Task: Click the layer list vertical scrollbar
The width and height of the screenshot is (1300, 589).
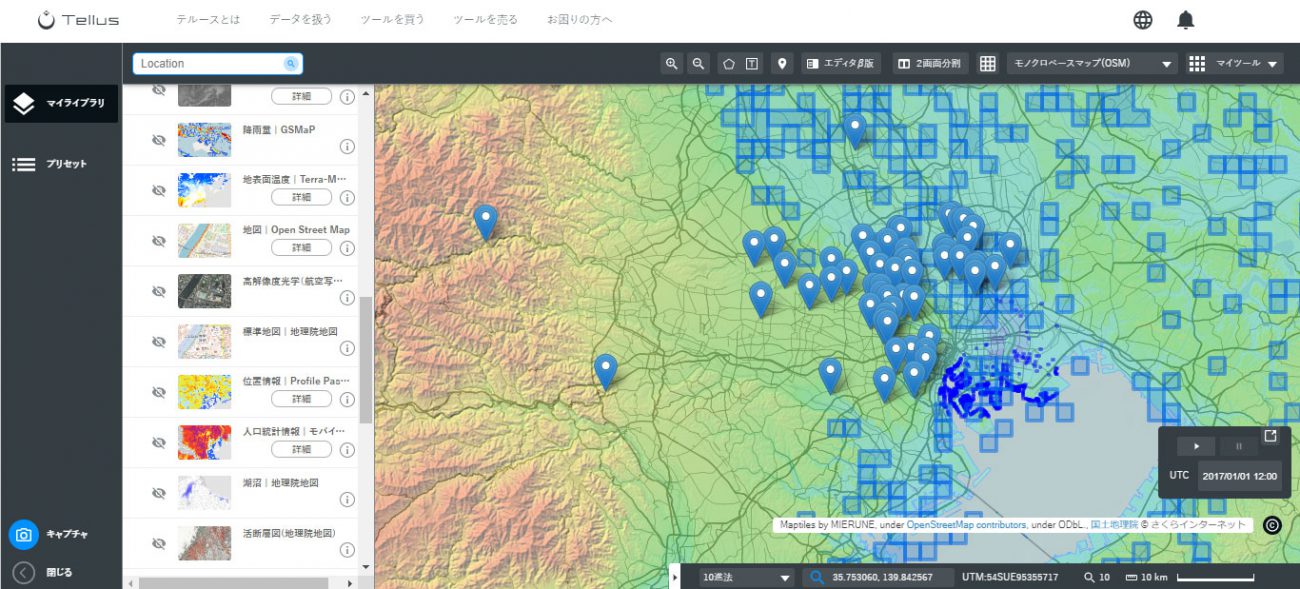Action: pyautogui.click(x=366, y=360)
